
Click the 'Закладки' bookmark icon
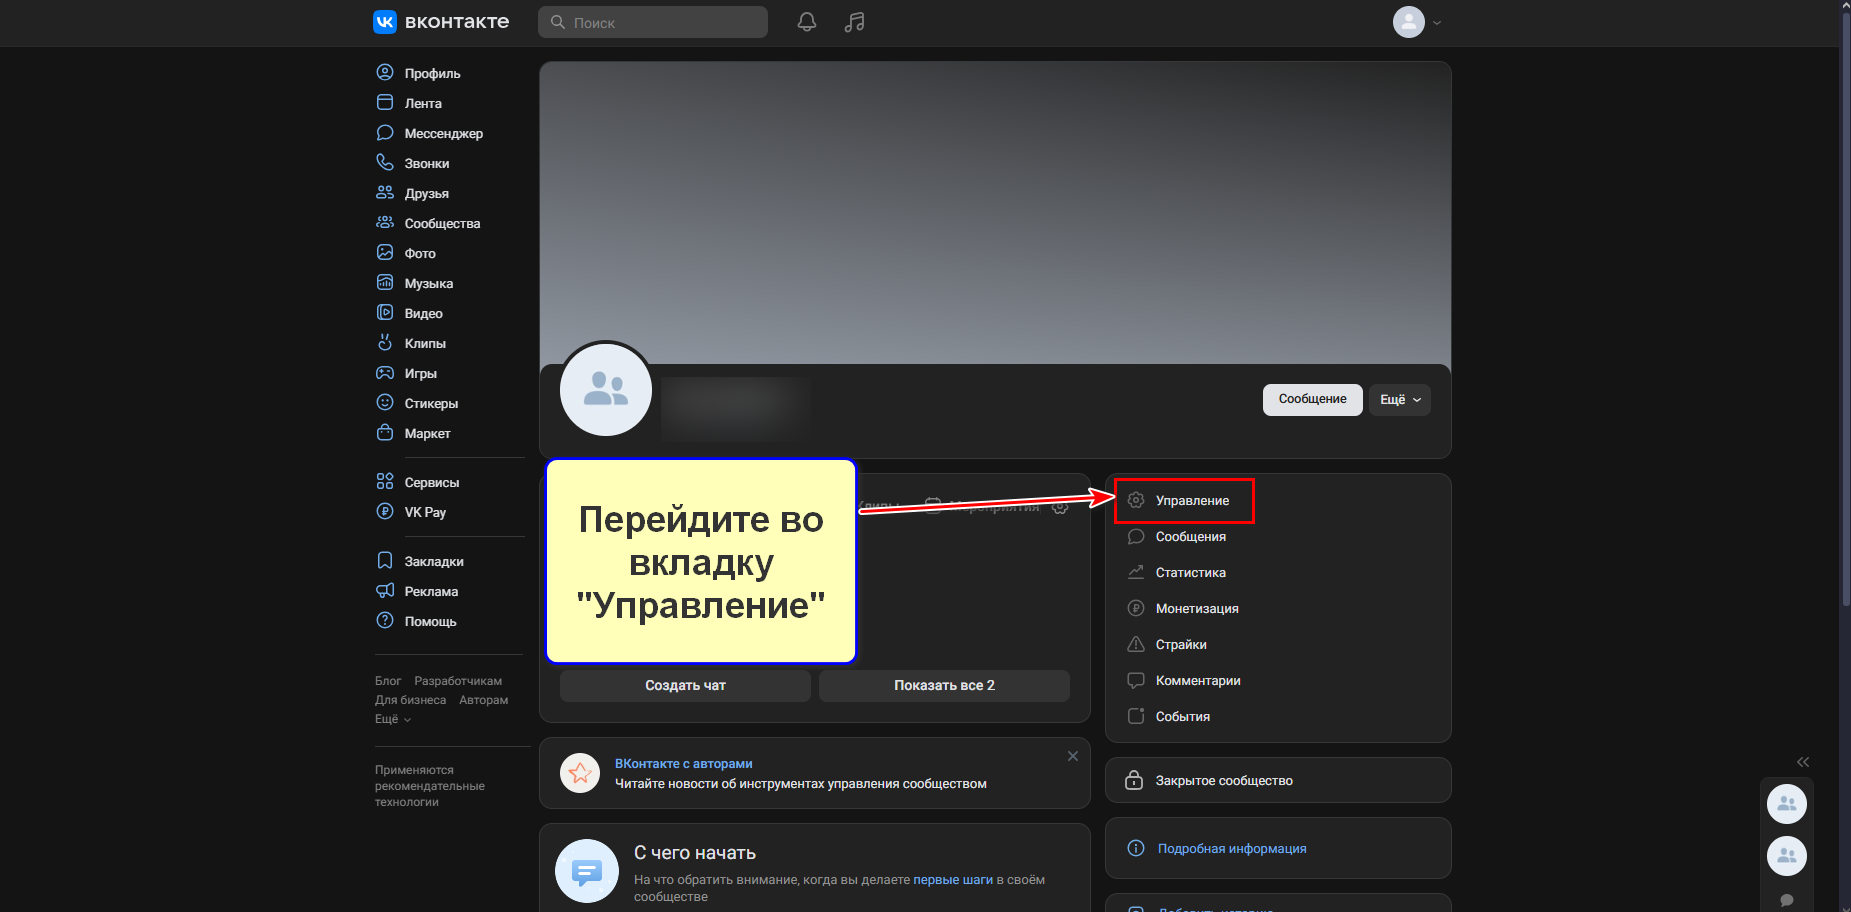coord(385,560)
